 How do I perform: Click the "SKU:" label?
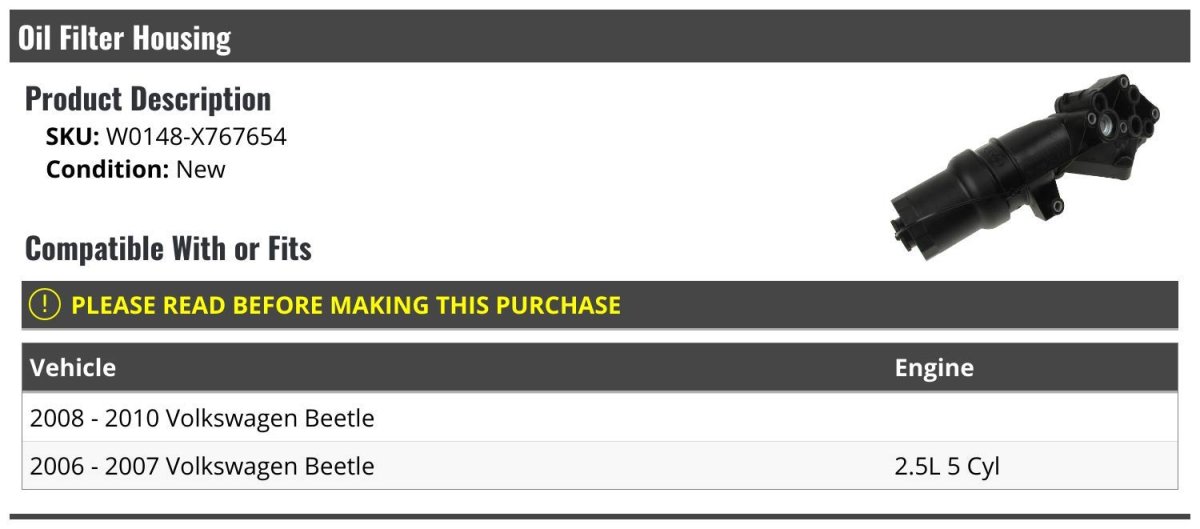pyautogui.click(x=72, y=137)
